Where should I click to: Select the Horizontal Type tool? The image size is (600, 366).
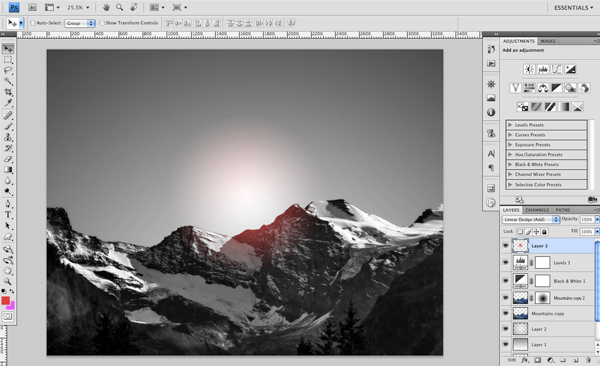coord(8,215)
